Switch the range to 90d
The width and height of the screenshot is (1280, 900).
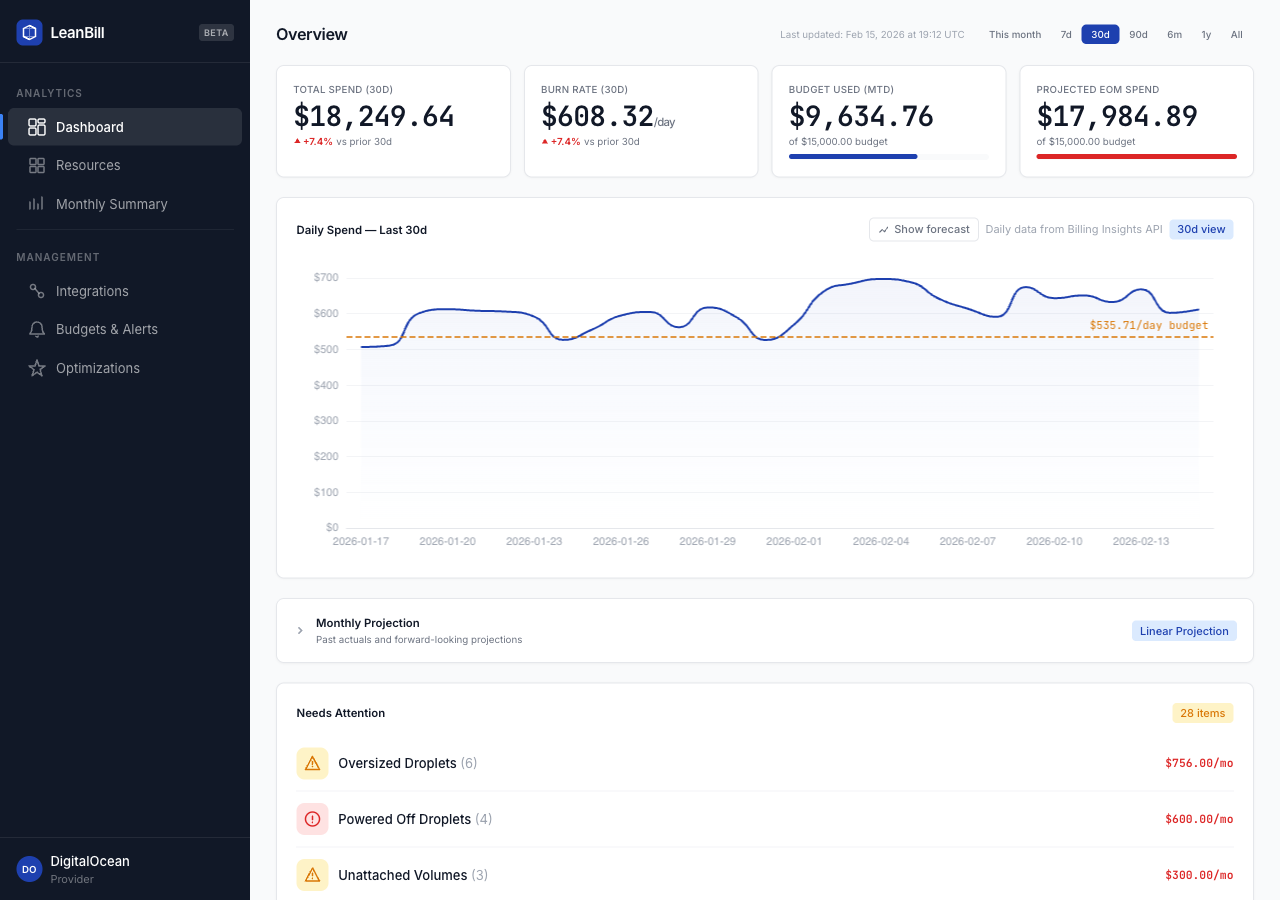1138,34
